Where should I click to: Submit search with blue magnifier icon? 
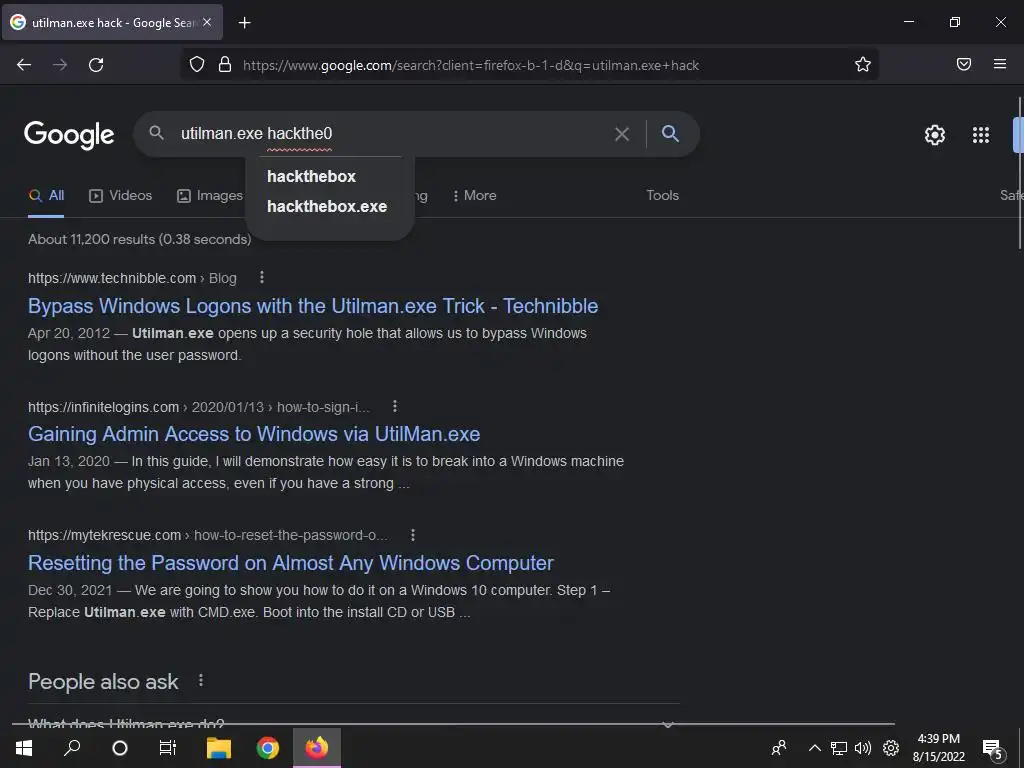click(x=670, y=133)
